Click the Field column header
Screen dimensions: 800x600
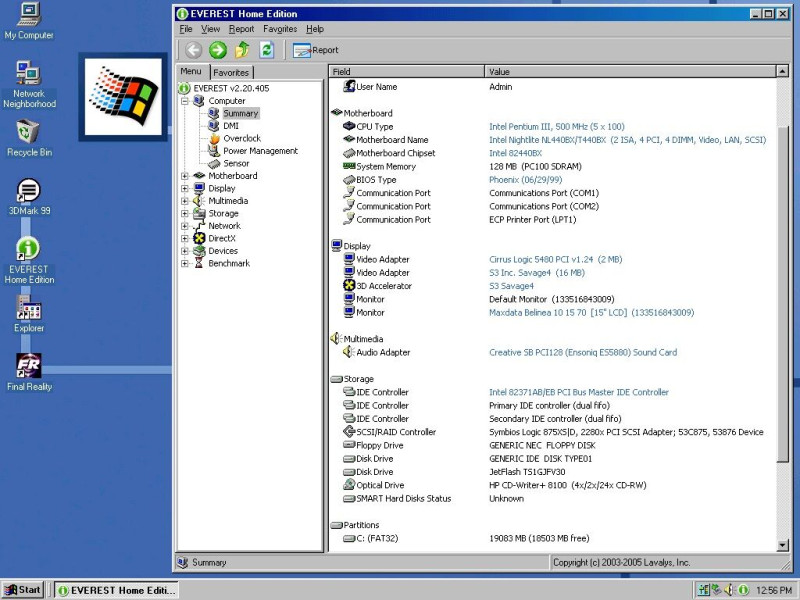click(407, 71)
